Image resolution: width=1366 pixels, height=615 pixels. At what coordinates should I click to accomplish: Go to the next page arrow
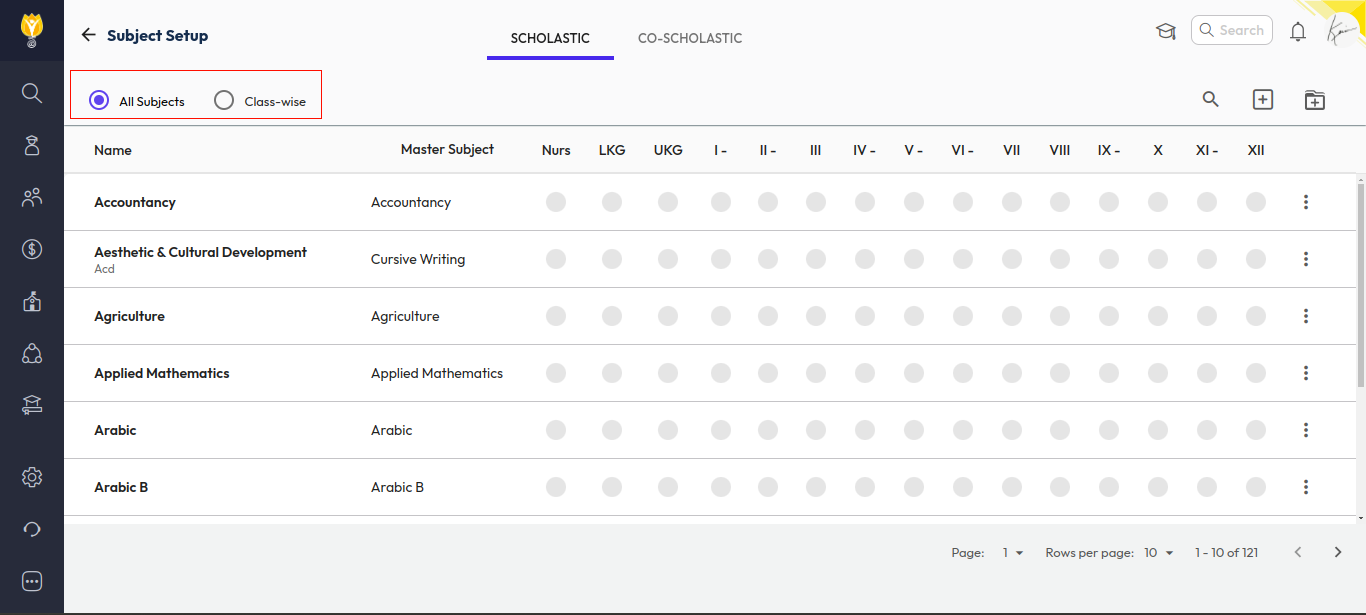(x=1338, y=552)
